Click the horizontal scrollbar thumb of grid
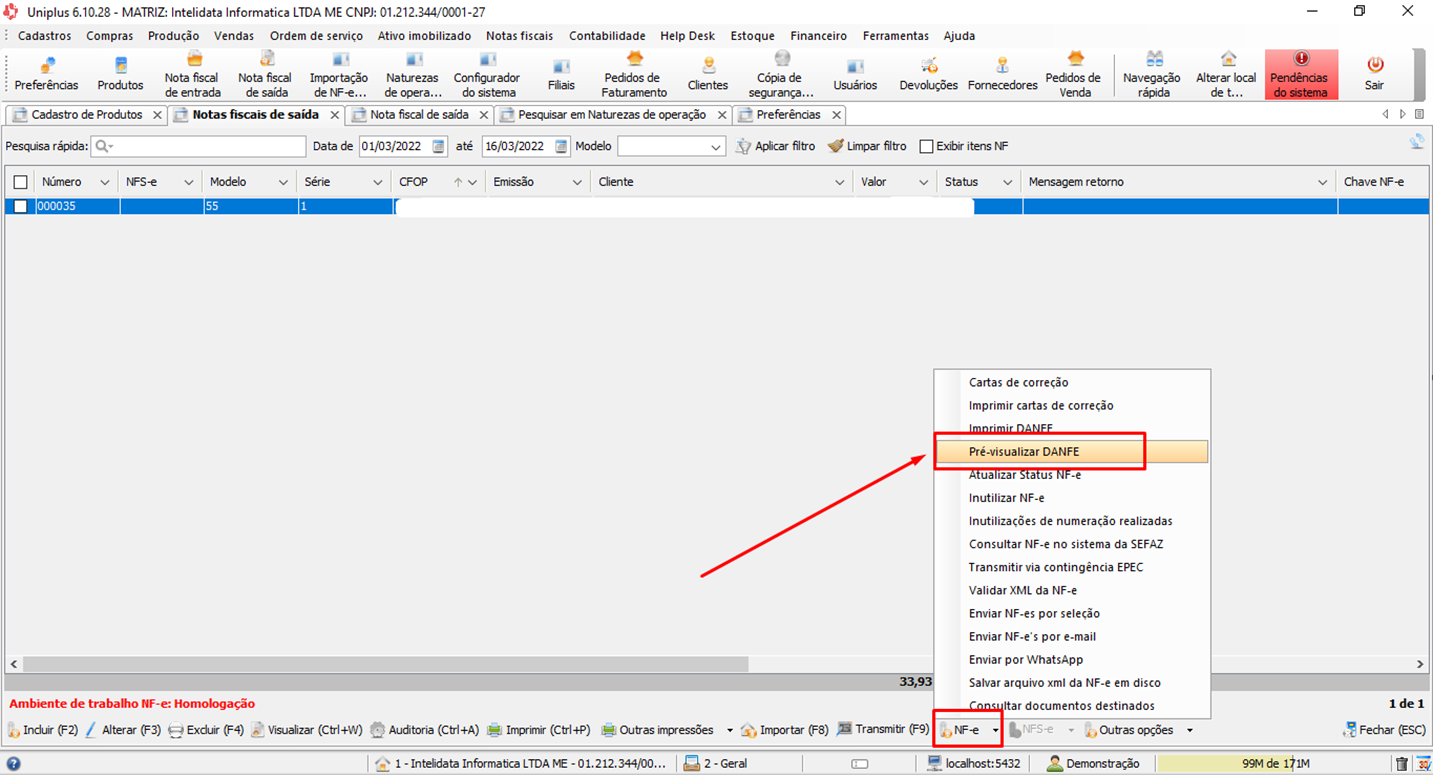Screen dimensions: 1433x775 click(384, 664)
